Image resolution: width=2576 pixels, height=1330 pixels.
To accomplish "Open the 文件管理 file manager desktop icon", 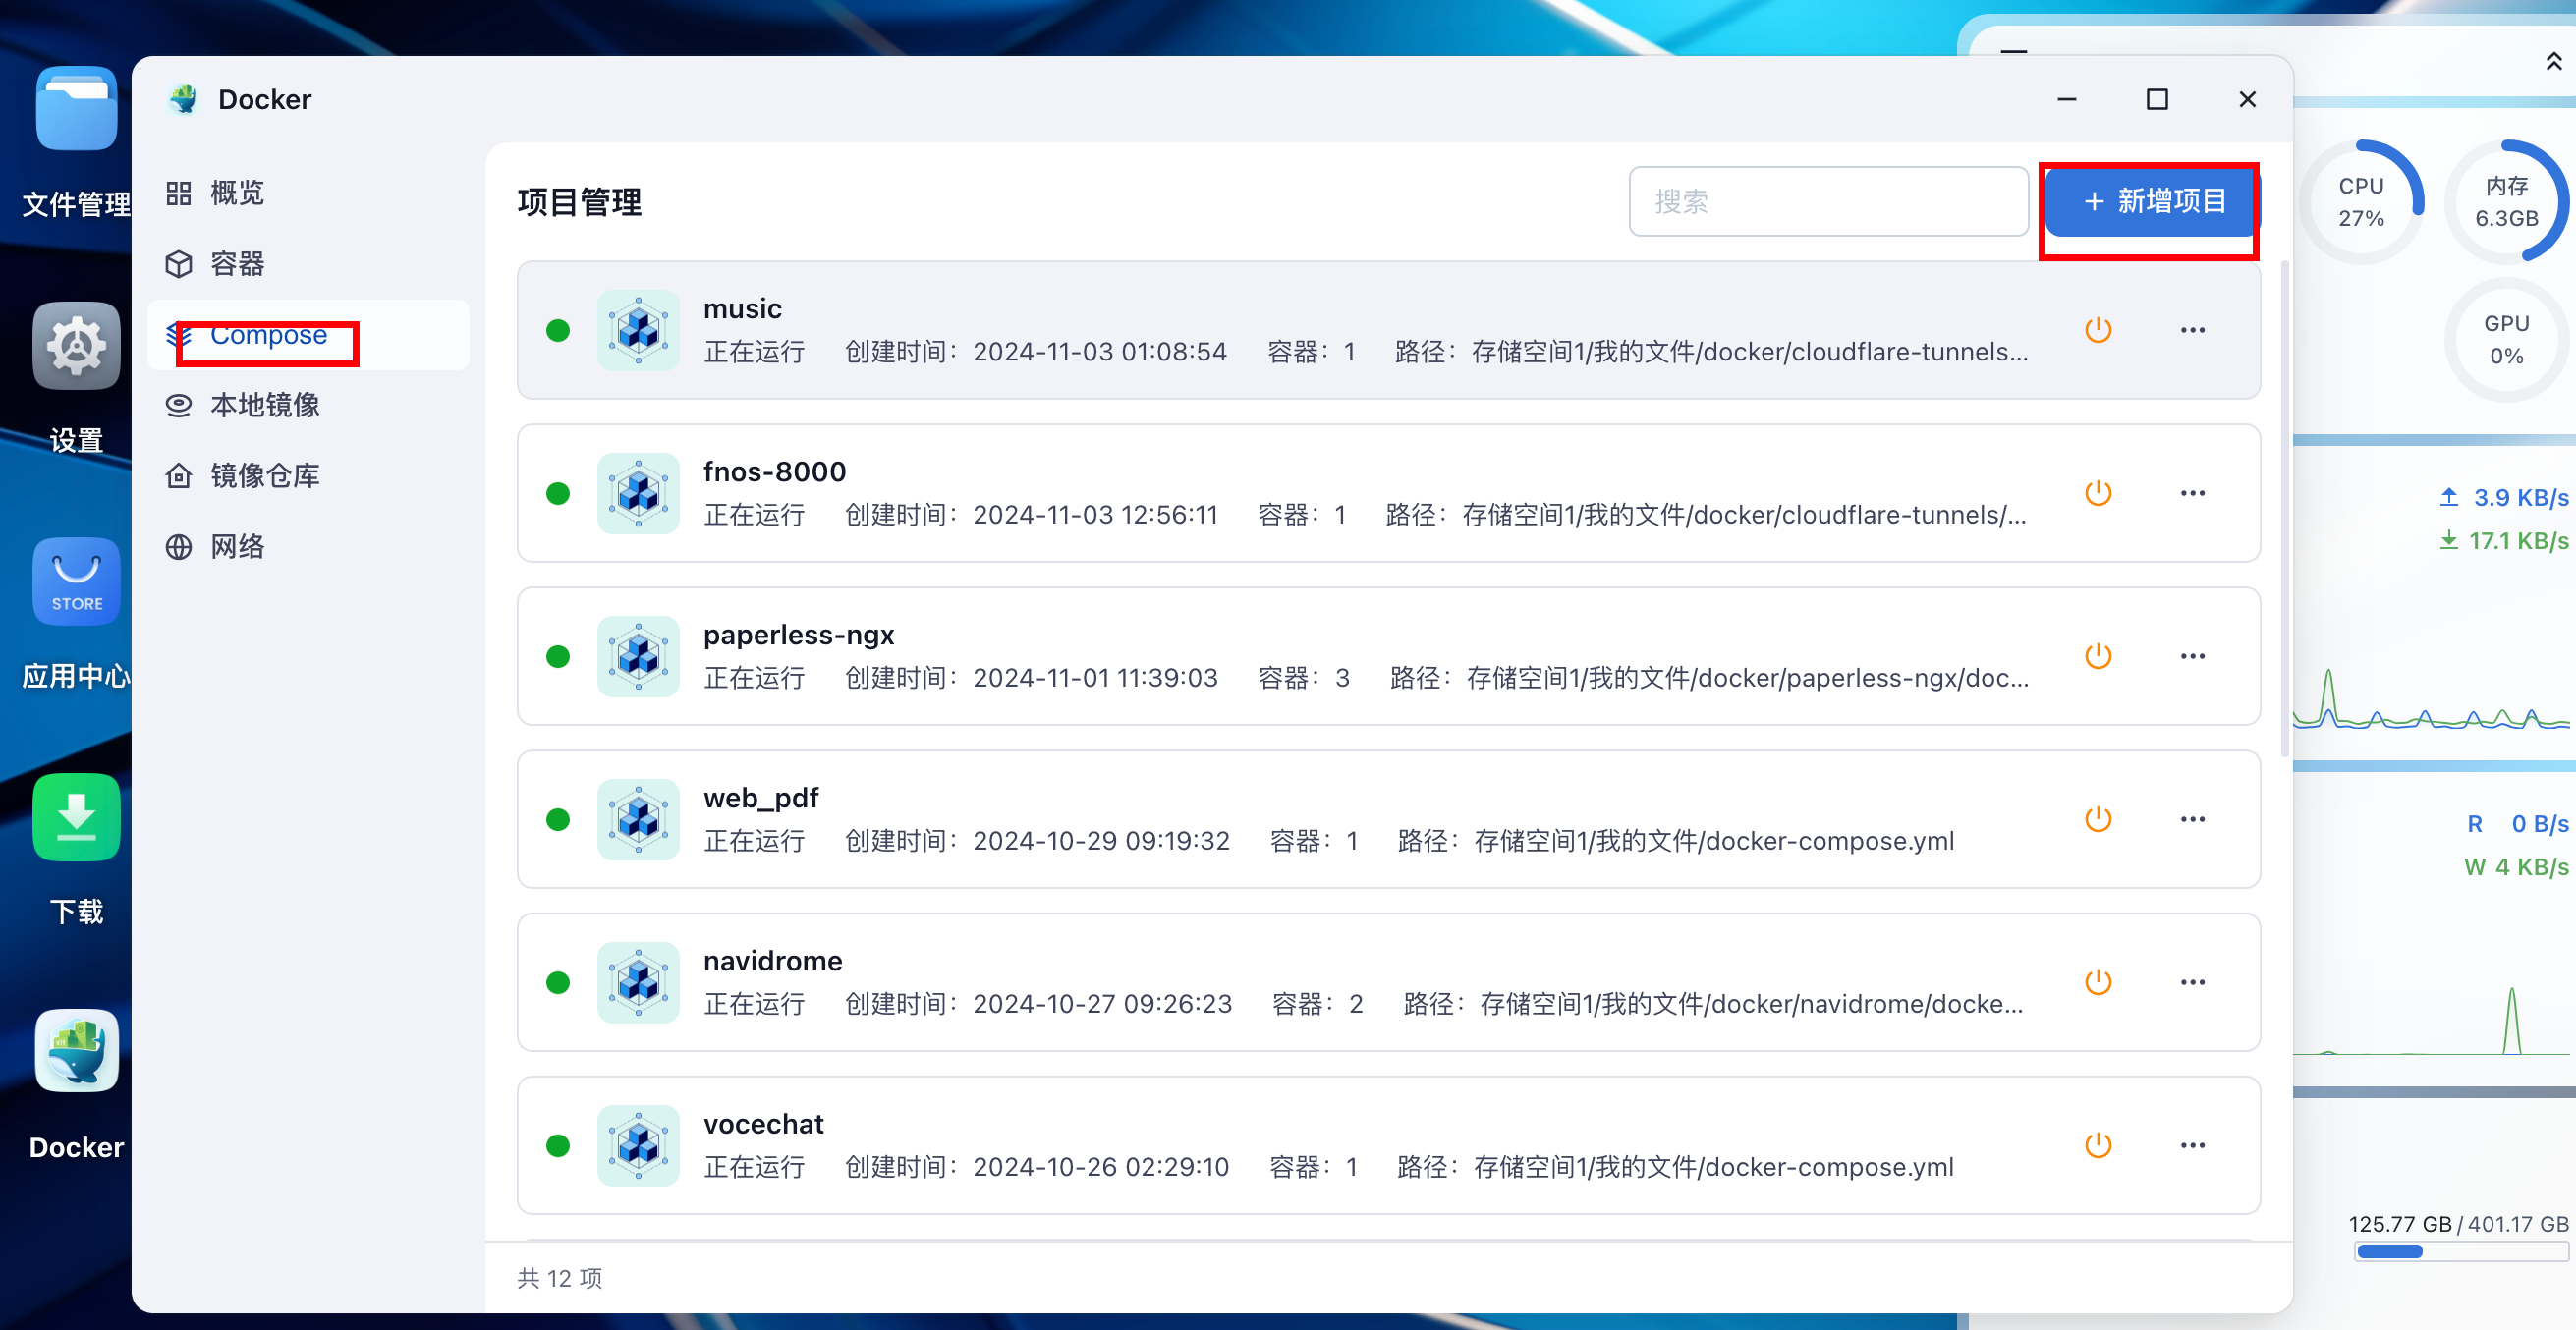I will 76,109.
